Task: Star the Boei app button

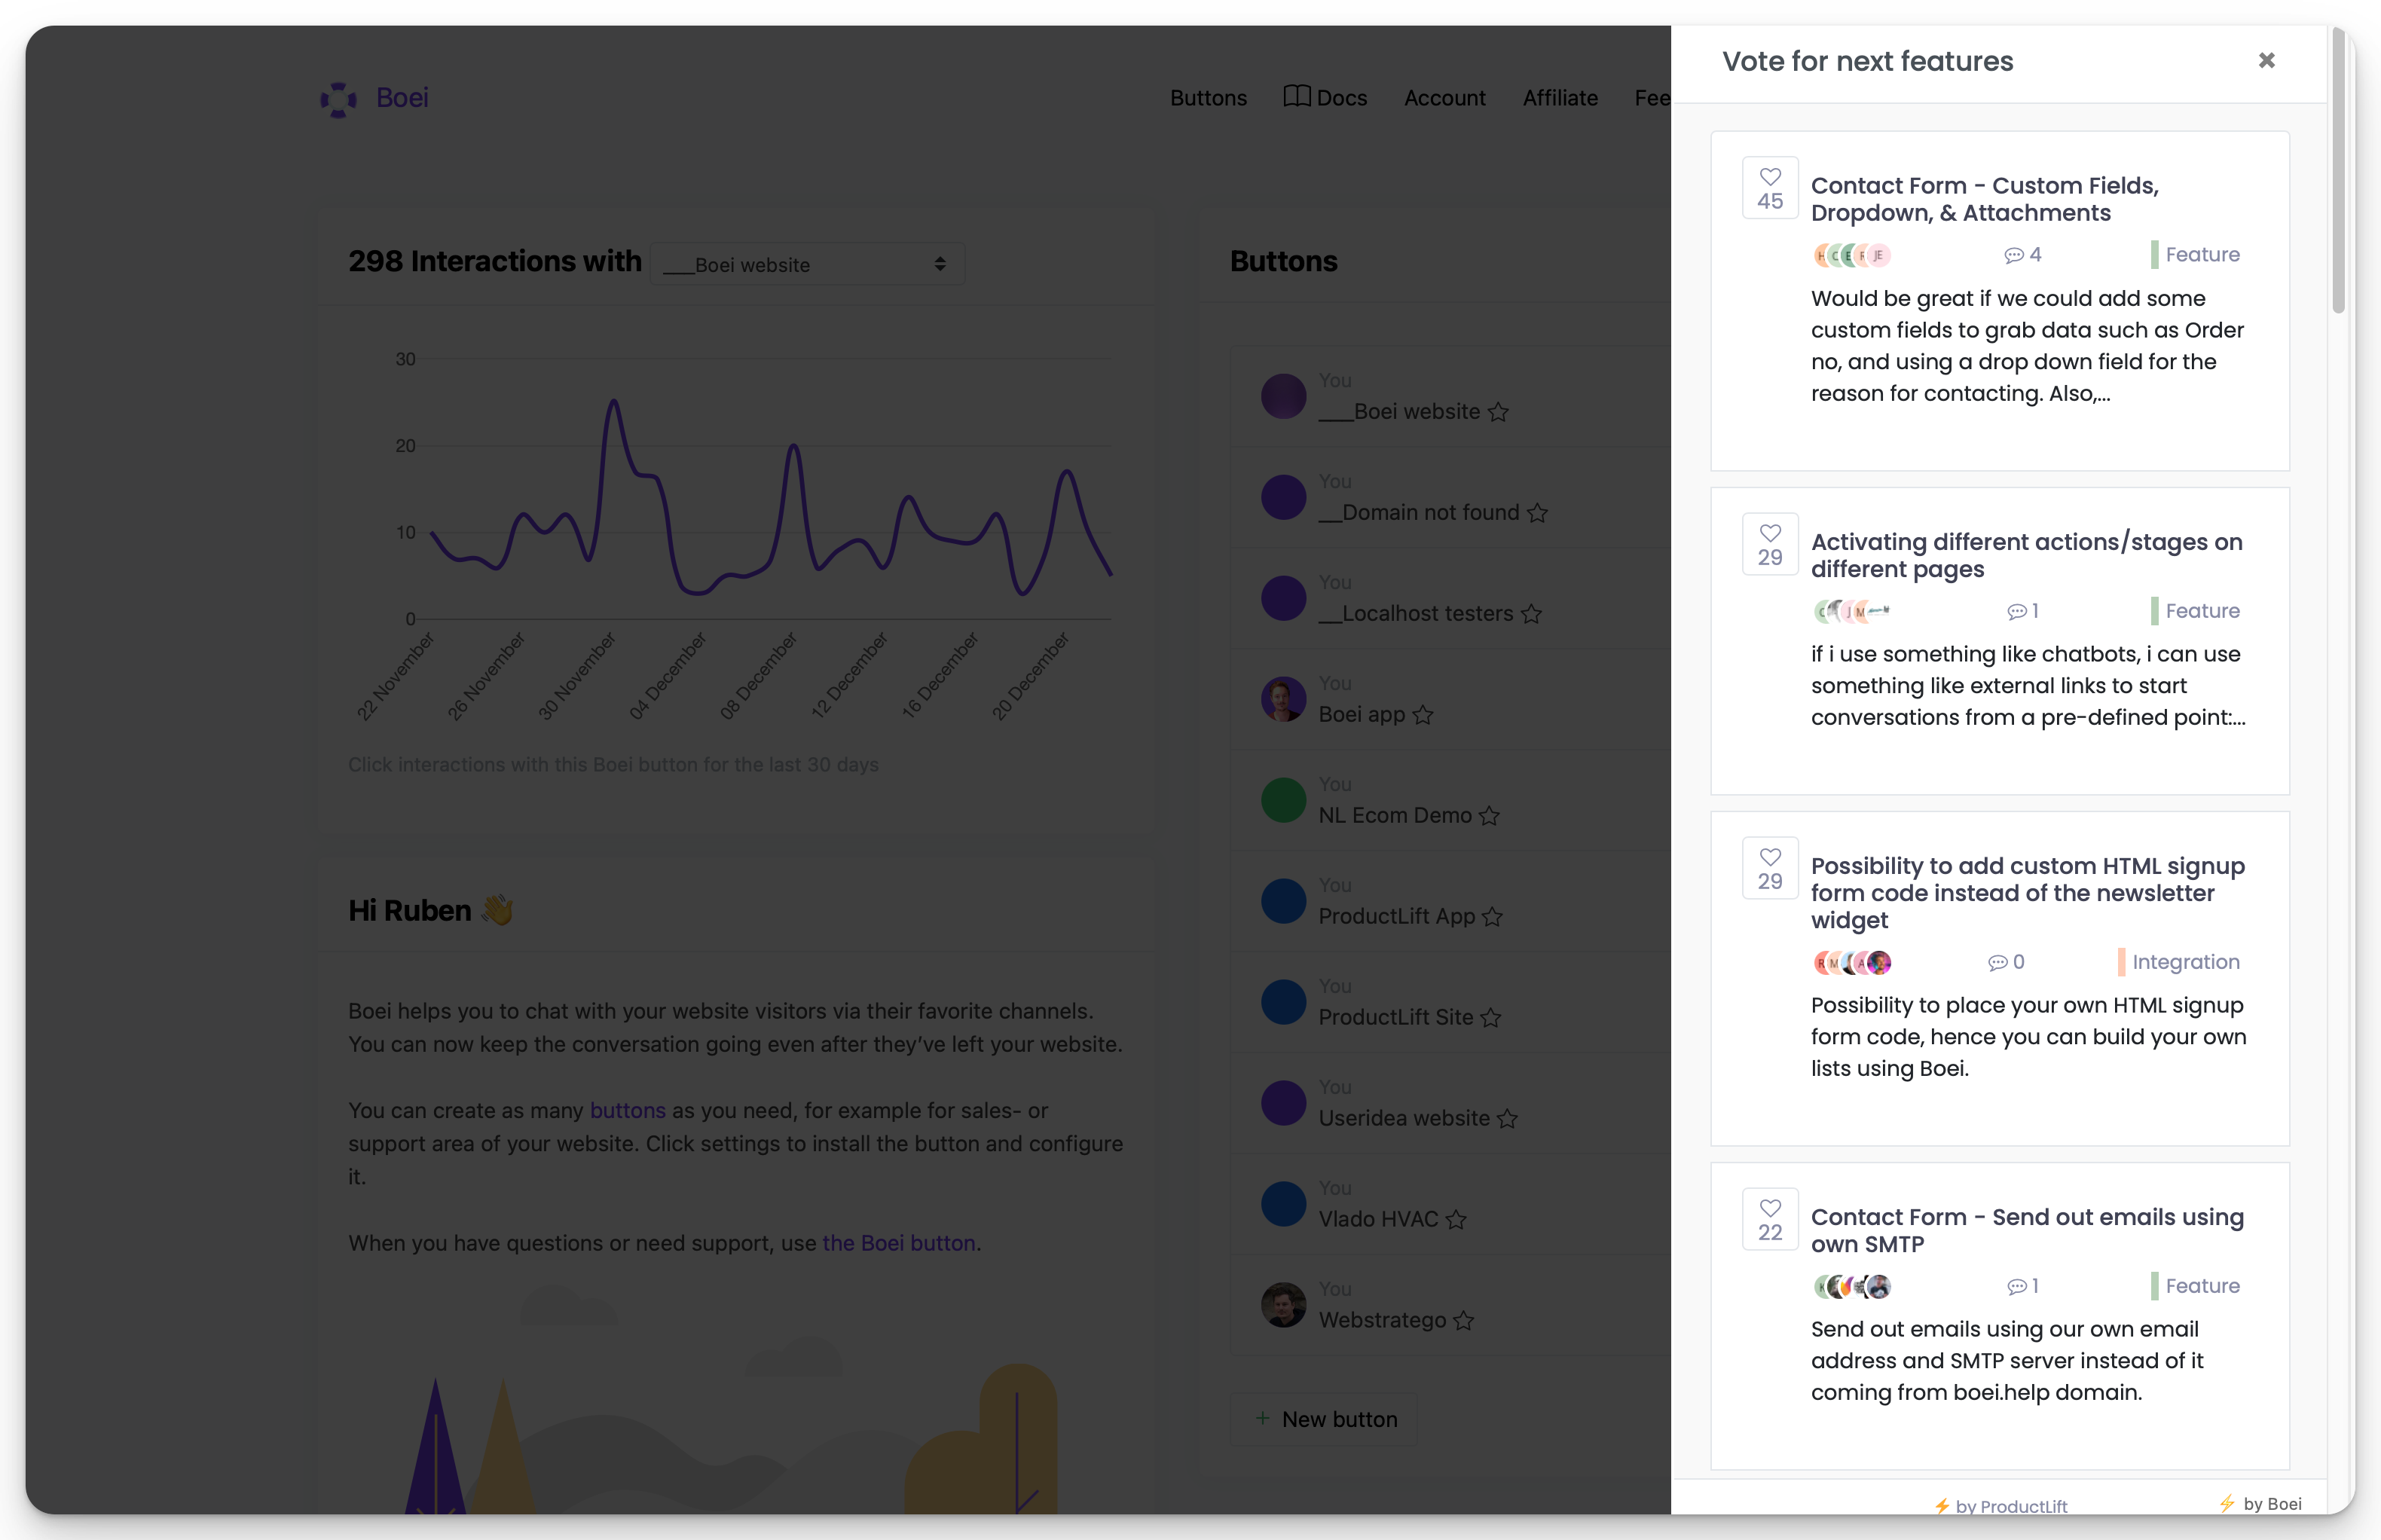Action: [x=1422, y=715]
